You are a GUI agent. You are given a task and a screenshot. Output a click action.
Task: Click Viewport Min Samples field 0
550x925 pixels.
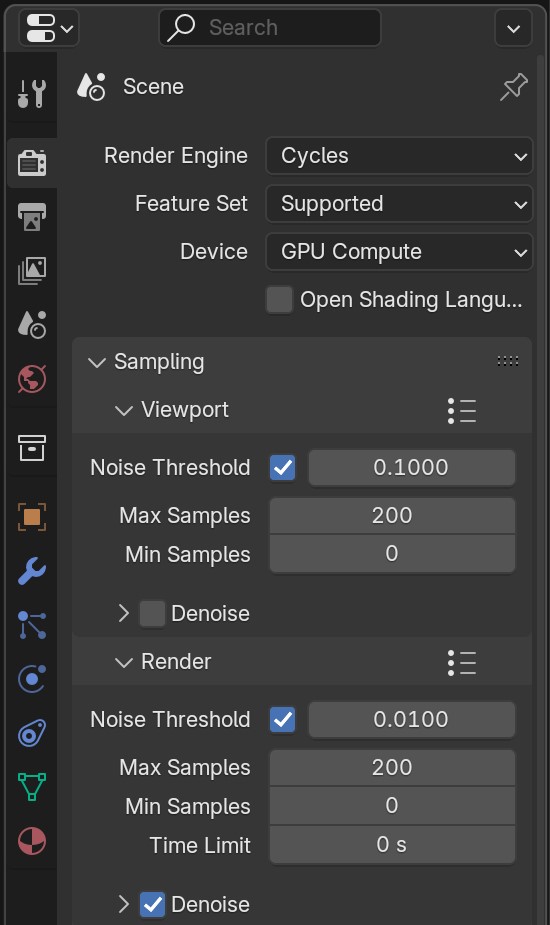pos(392,554)
